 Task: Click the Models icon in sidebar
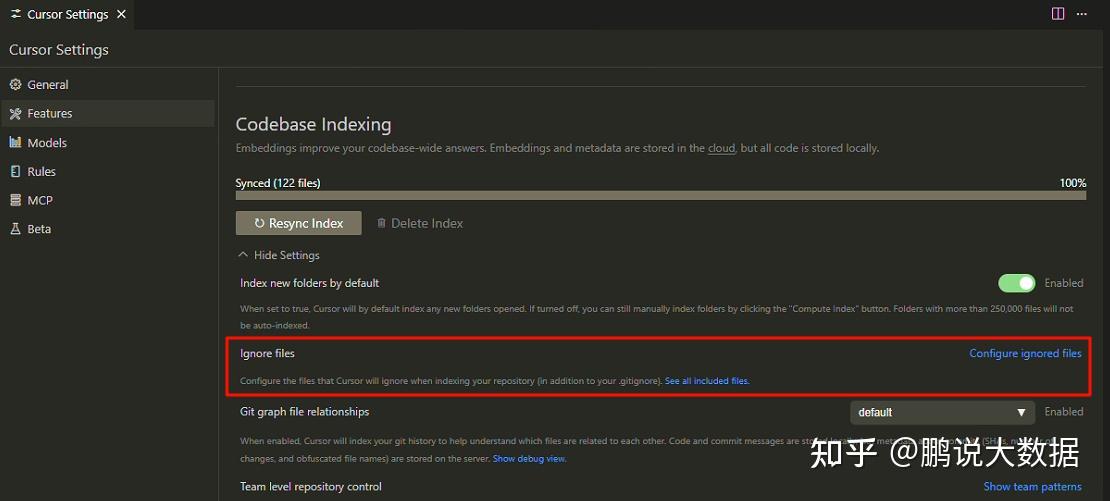(15, 143)
